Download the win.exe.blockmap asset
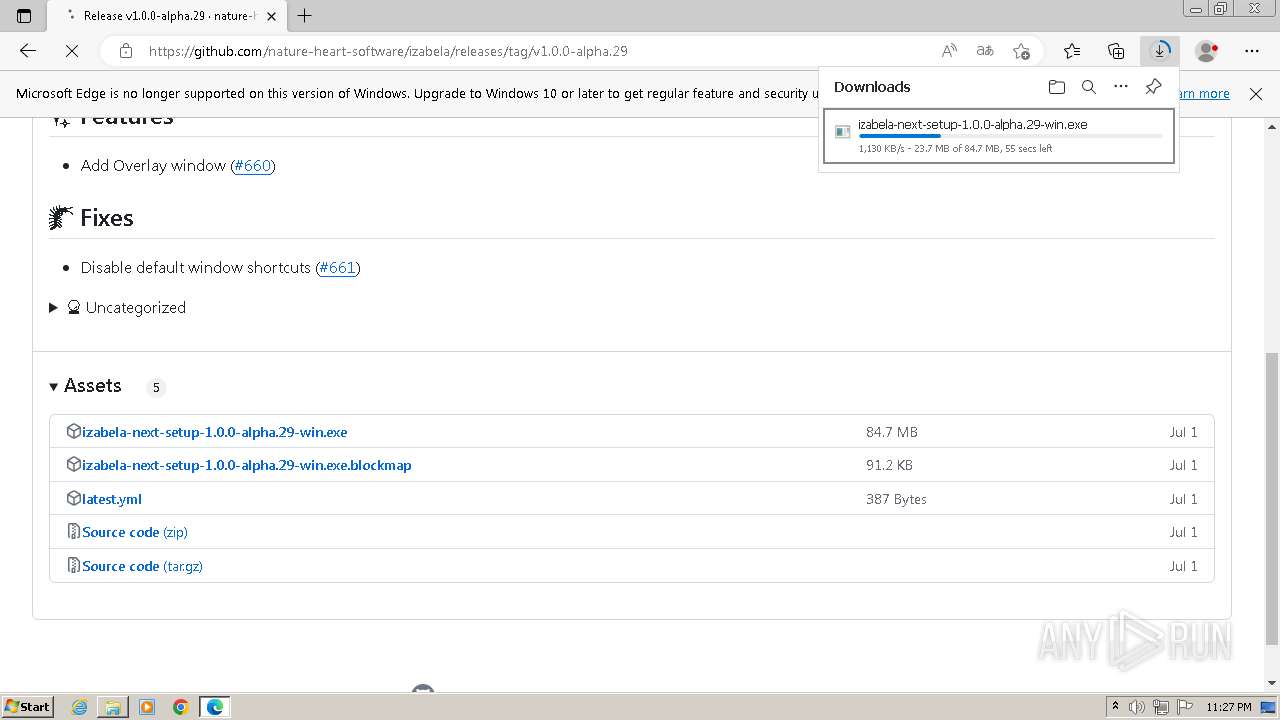 pyautogui.click(x=247, y=465)
